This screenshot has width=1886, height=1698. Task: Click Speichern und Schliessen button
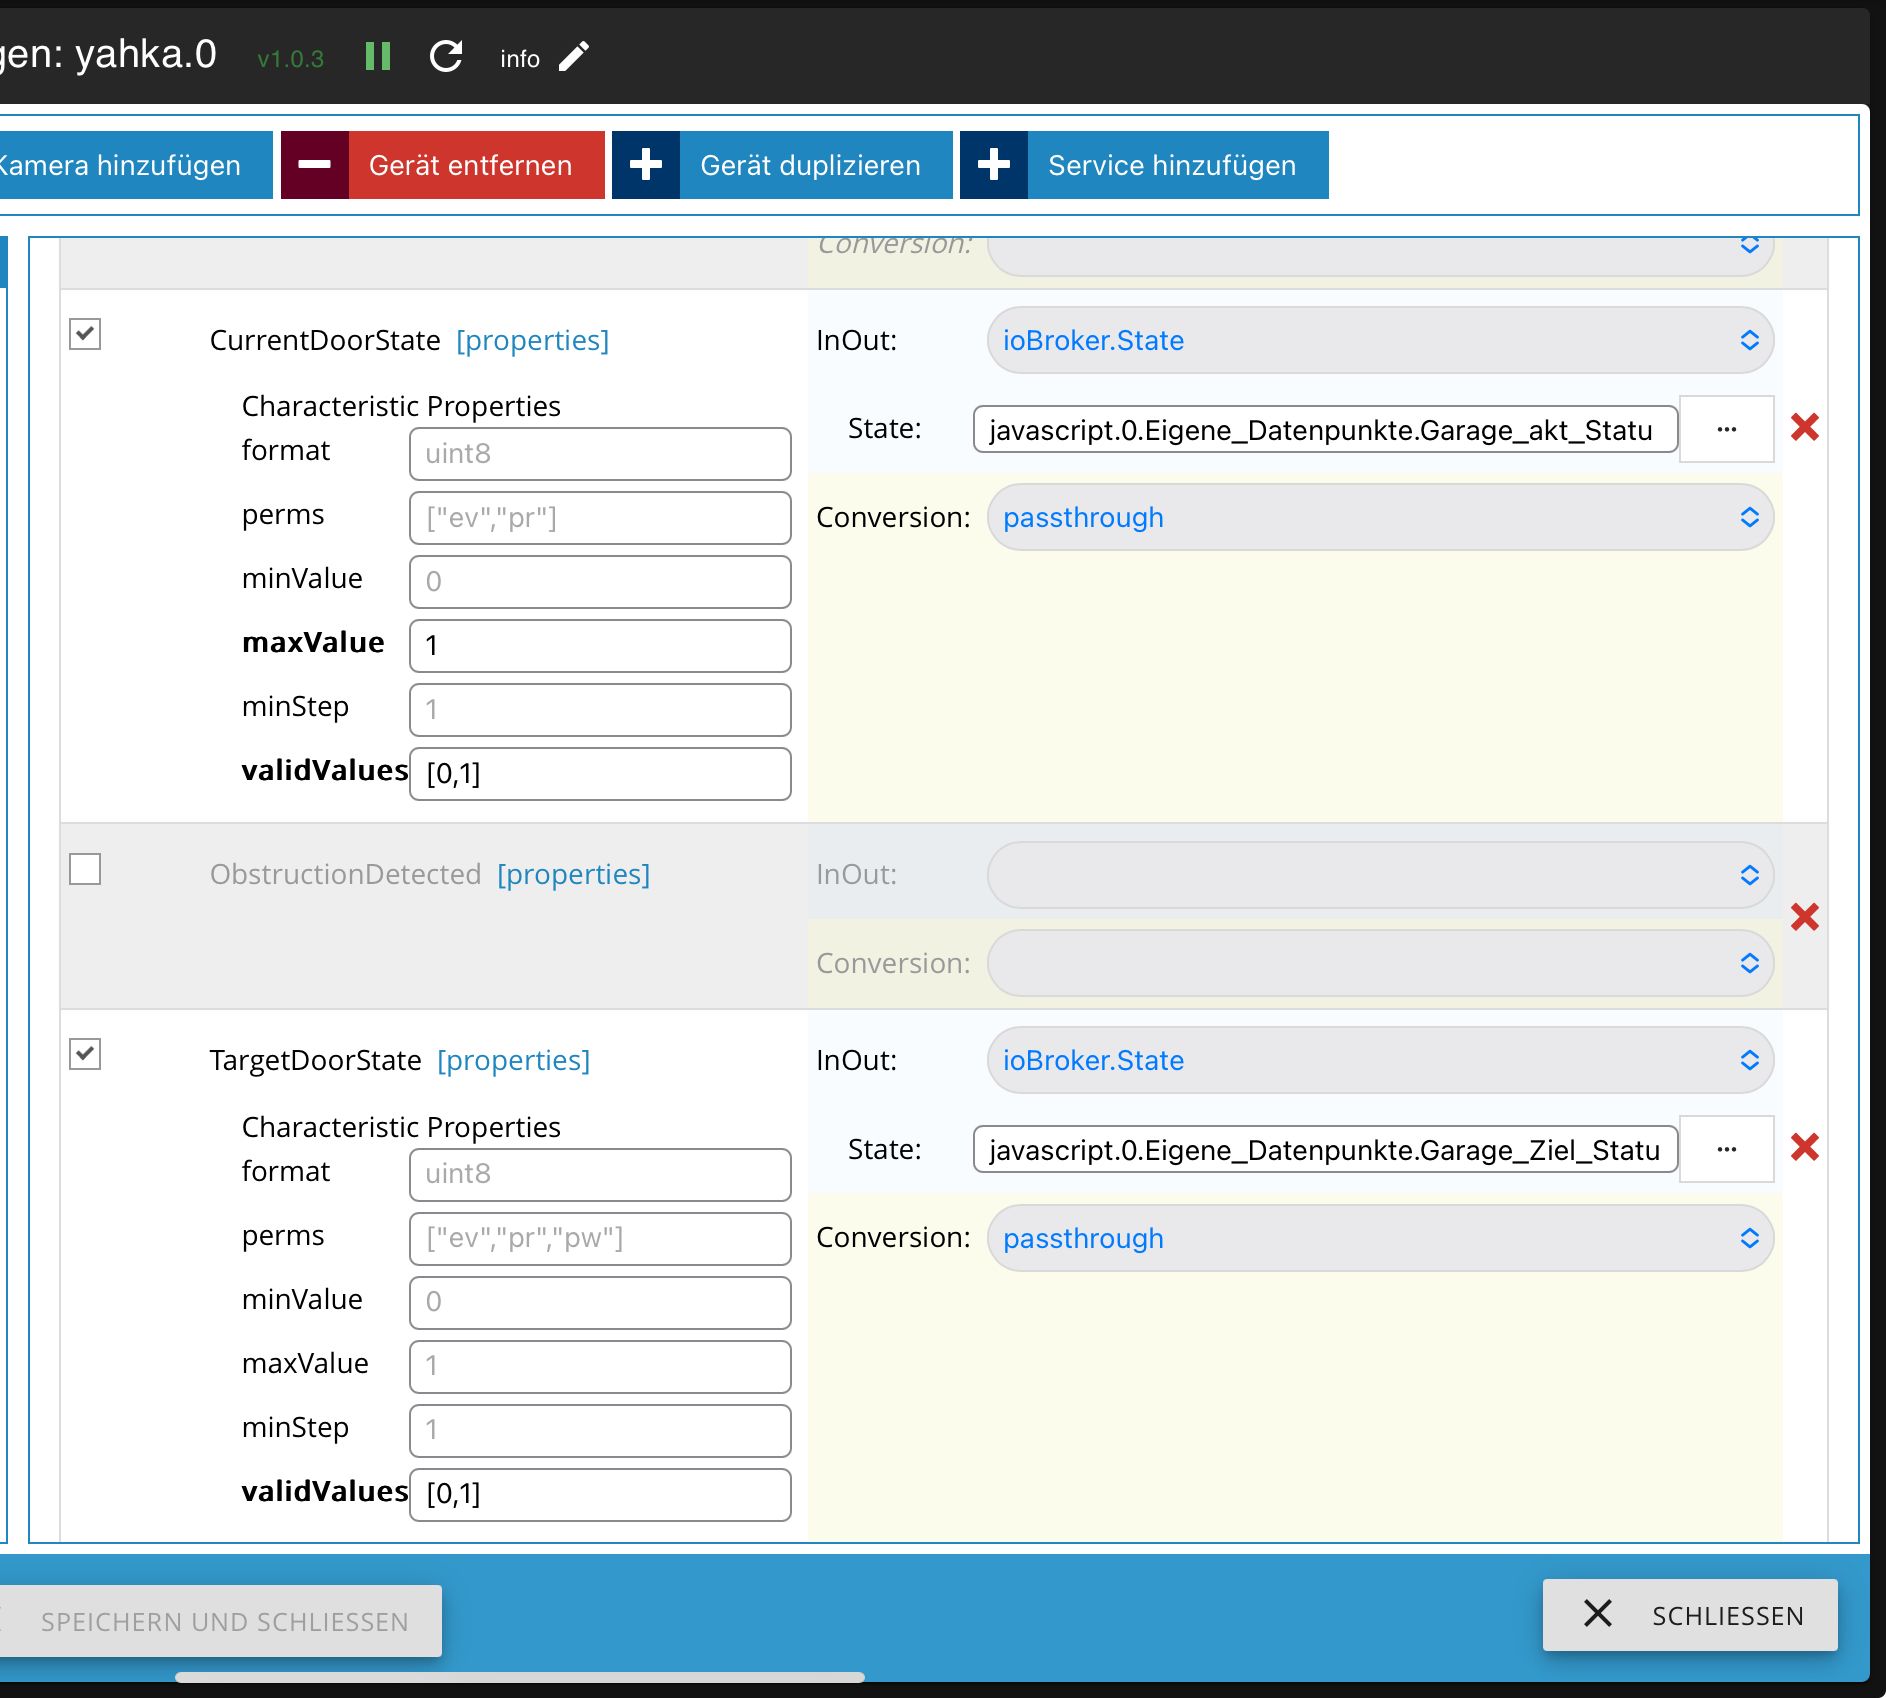(221, 1621)
